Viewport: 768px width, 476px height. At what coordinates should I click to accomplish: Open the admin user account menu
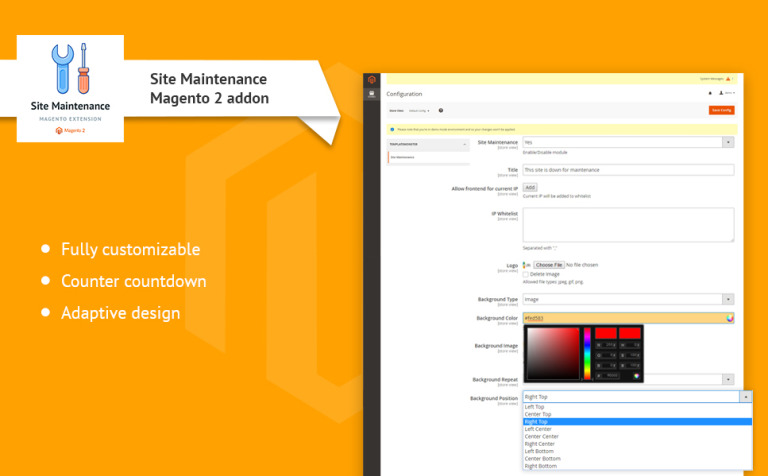pos(727,93)
